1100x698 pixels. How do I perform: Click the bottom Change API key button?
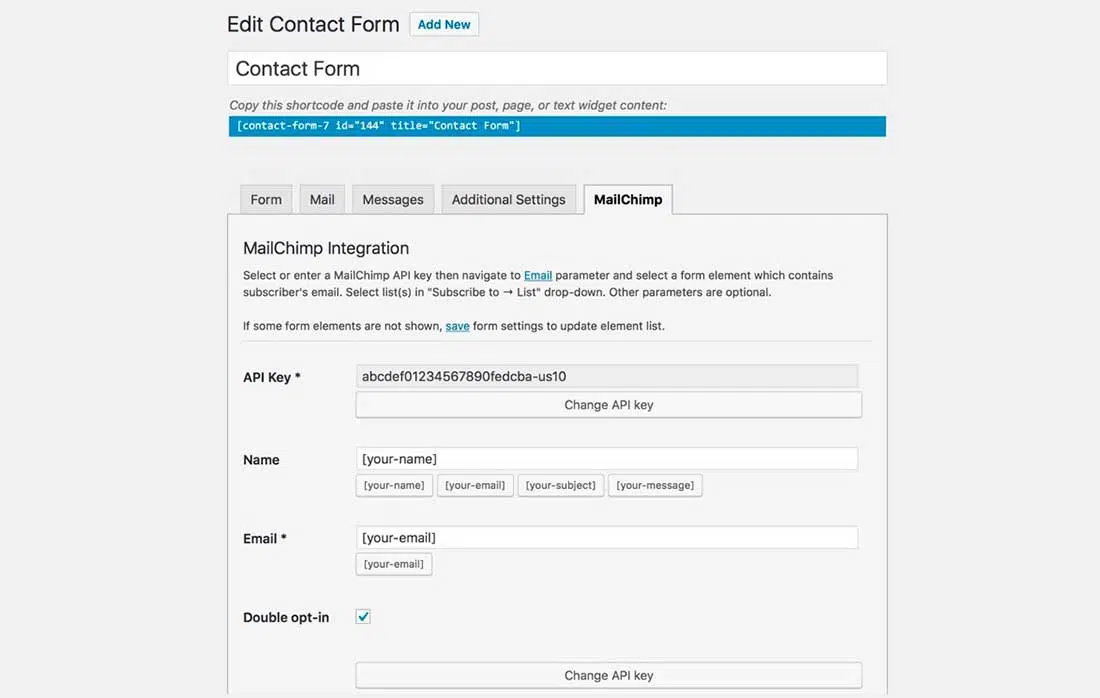[608, 675]
